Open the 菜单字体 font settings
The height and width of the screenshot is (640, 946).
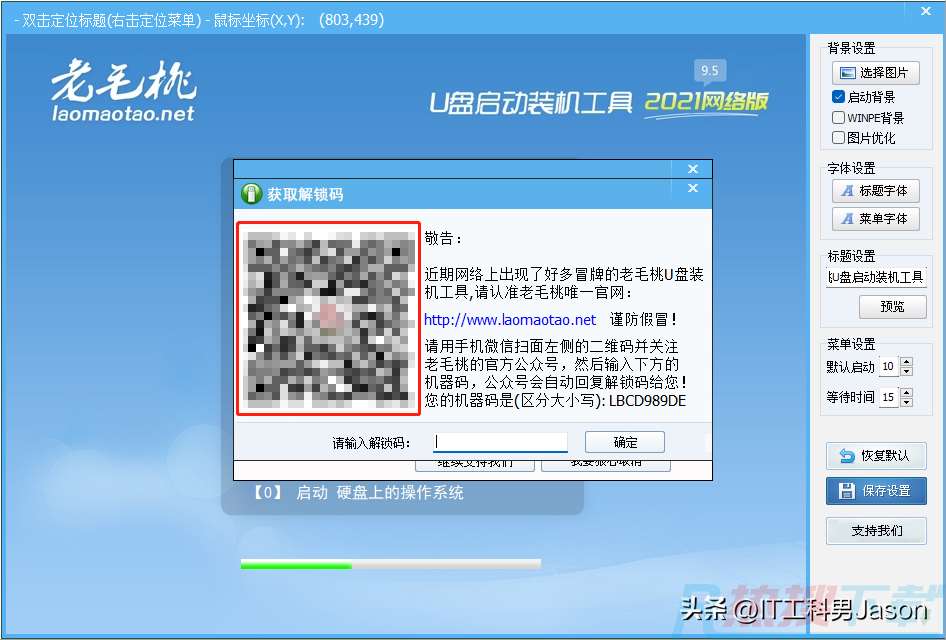pyautogui.click(x=875, y=218)
